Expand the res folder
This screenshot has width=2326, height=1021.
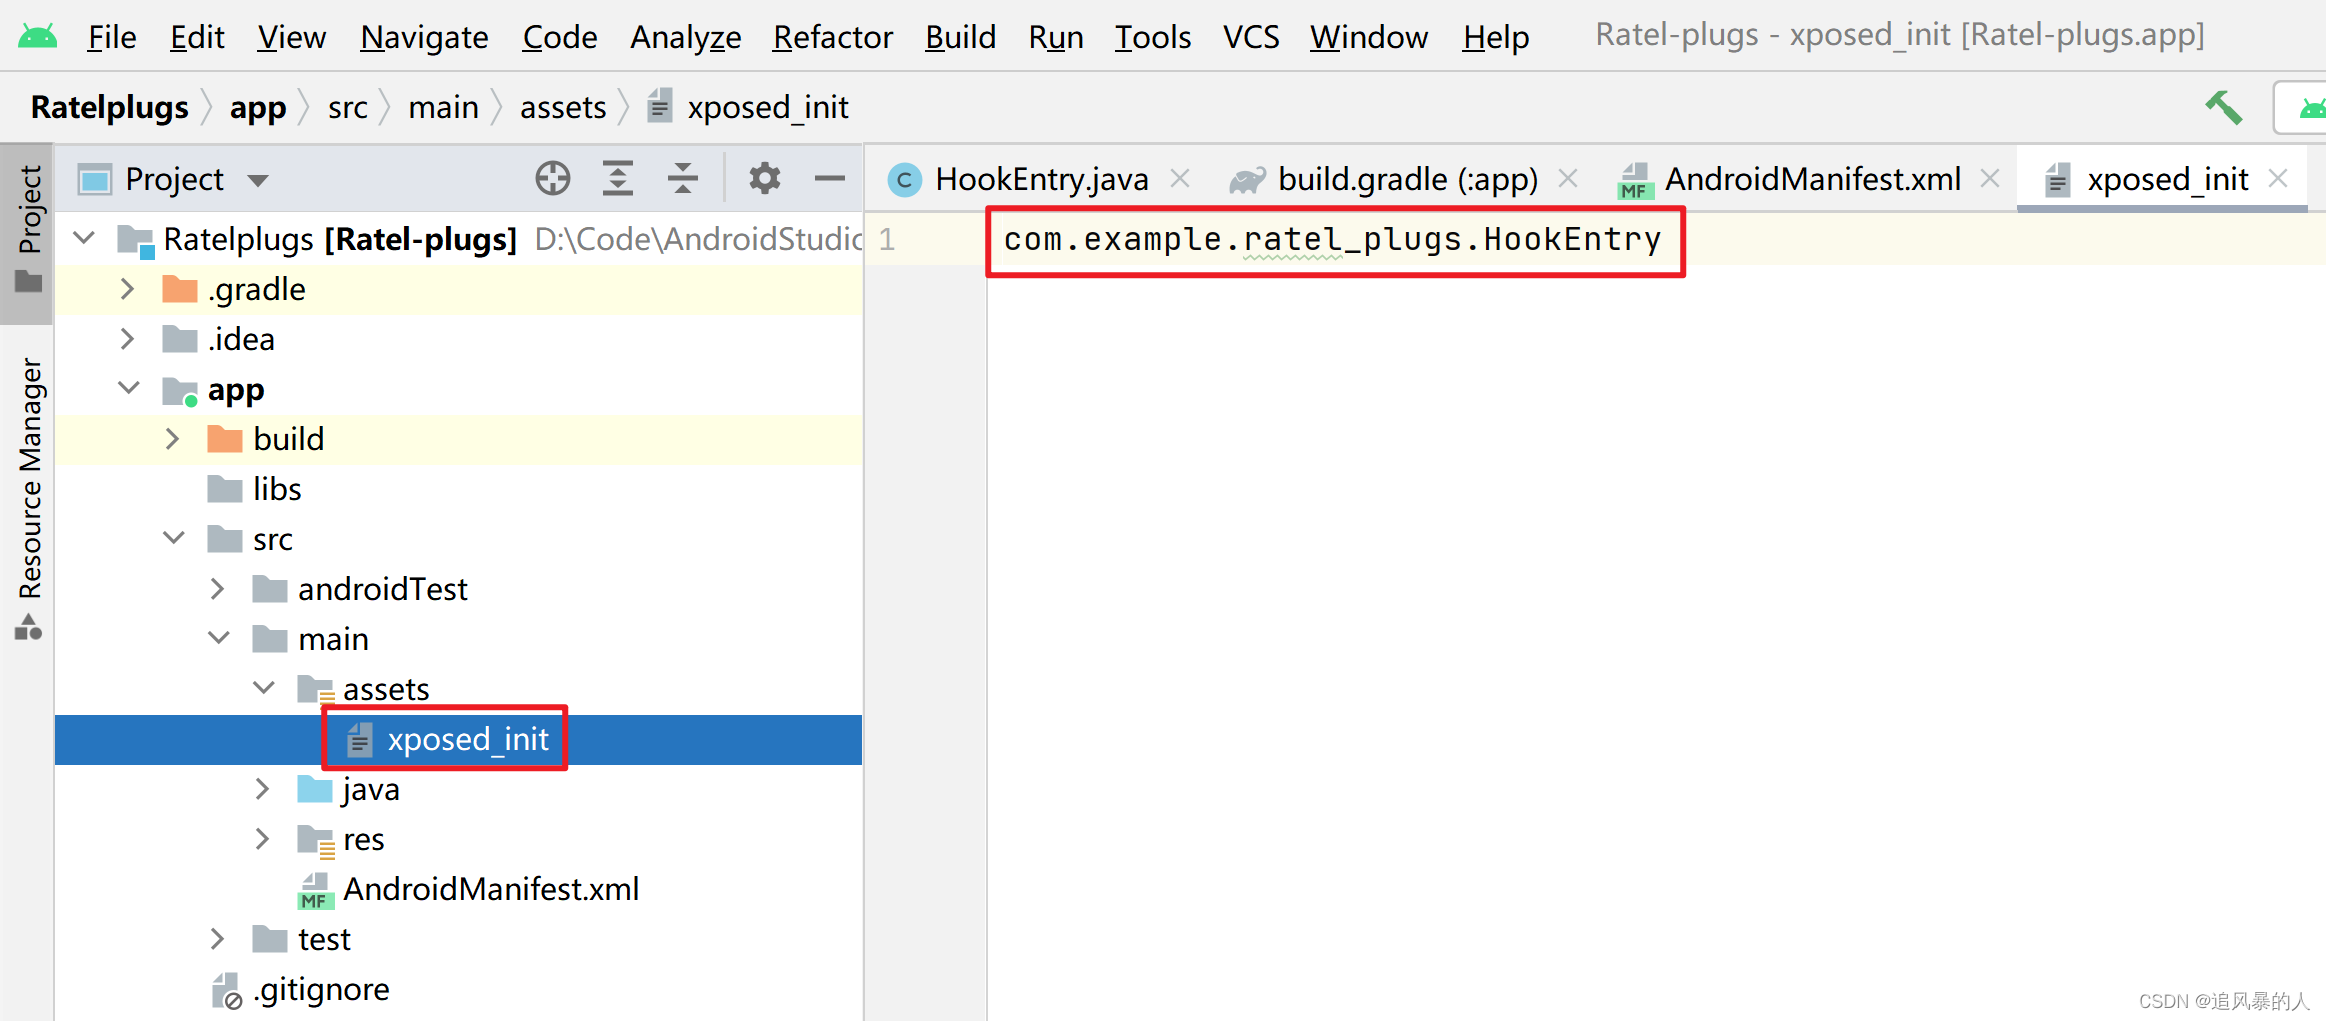pos(262,839)
